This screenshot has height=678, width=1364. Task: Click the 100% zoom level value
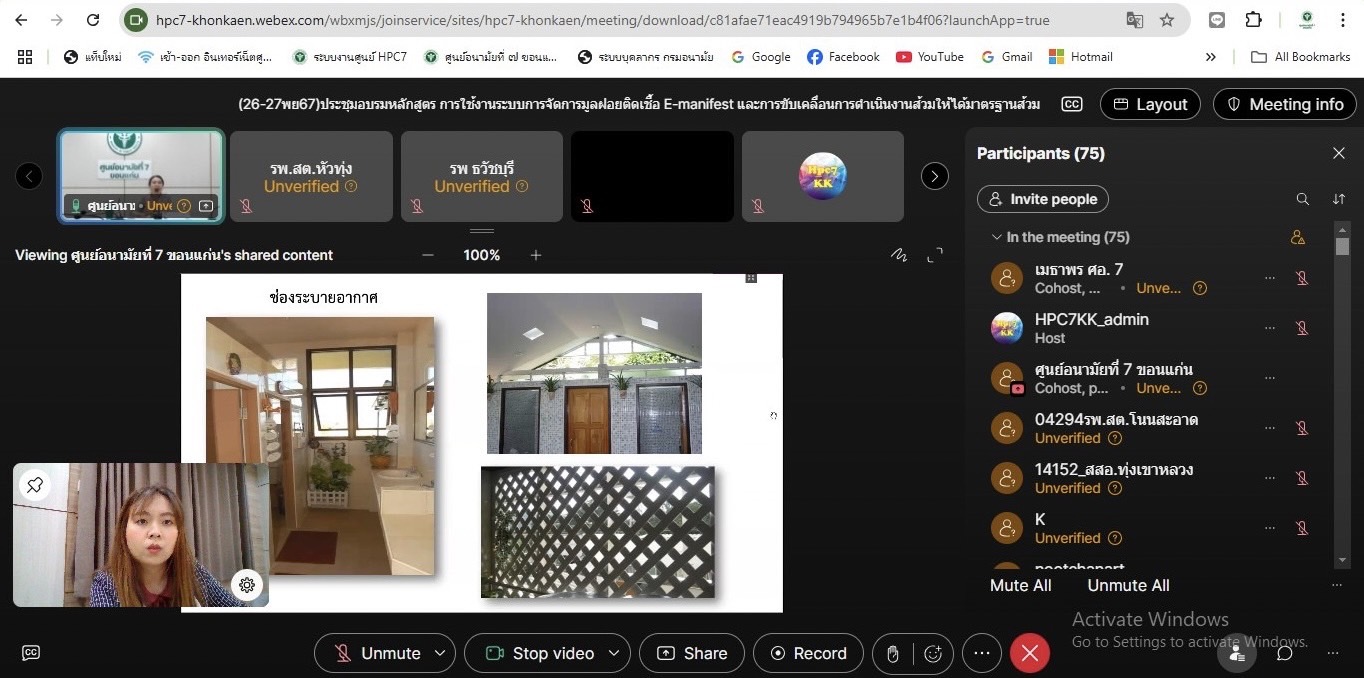click(481, 255)
